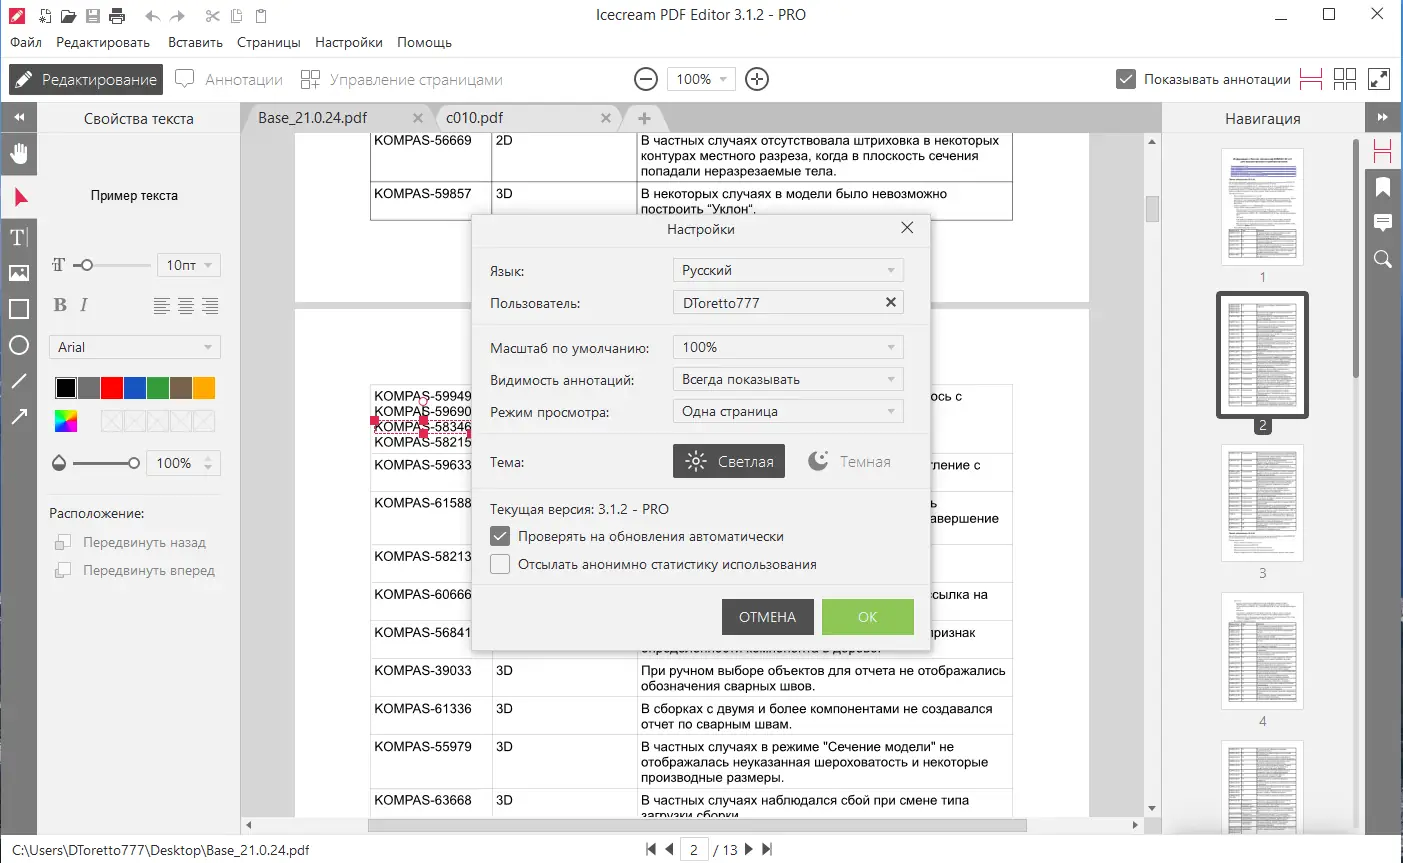Open the Язык dropdown
The width and height of the screenshot is (1403, 863).
pyautogui.click(x=787, y=269)
